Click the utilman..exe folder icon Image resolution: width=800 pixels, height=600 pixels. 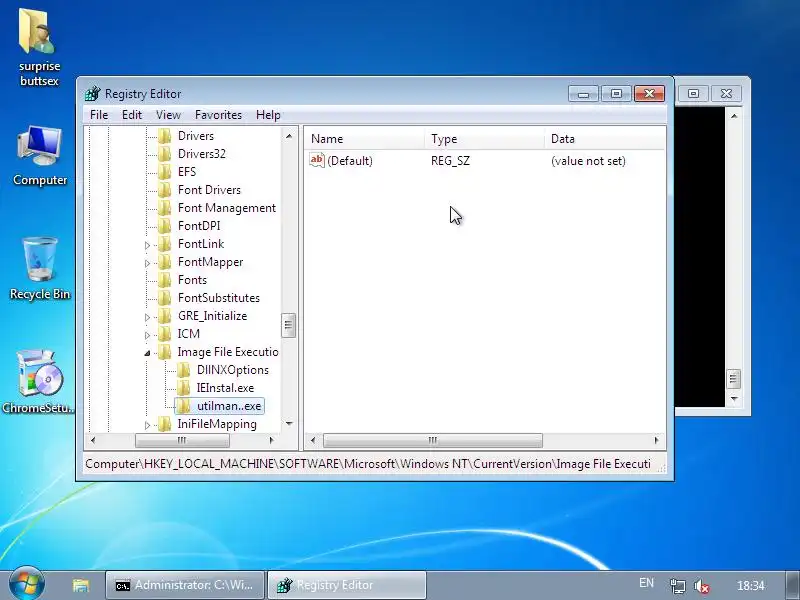point(184,406)
